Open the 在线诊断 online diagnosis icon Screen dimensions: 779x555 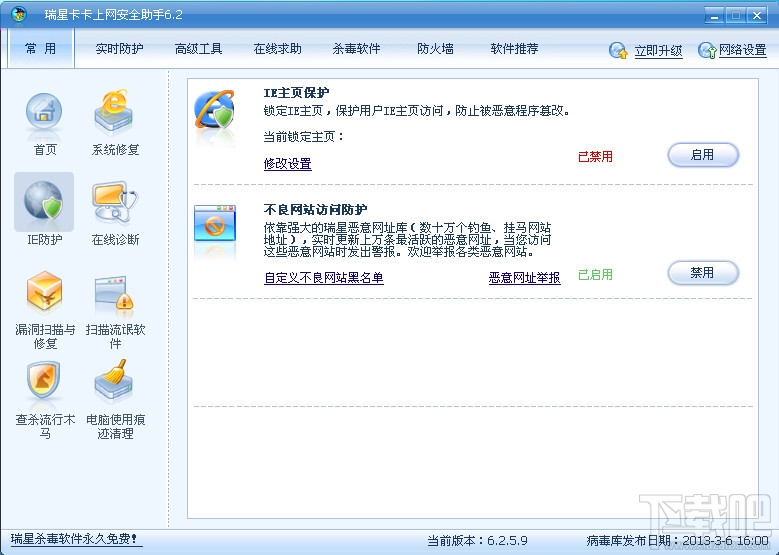115,202
